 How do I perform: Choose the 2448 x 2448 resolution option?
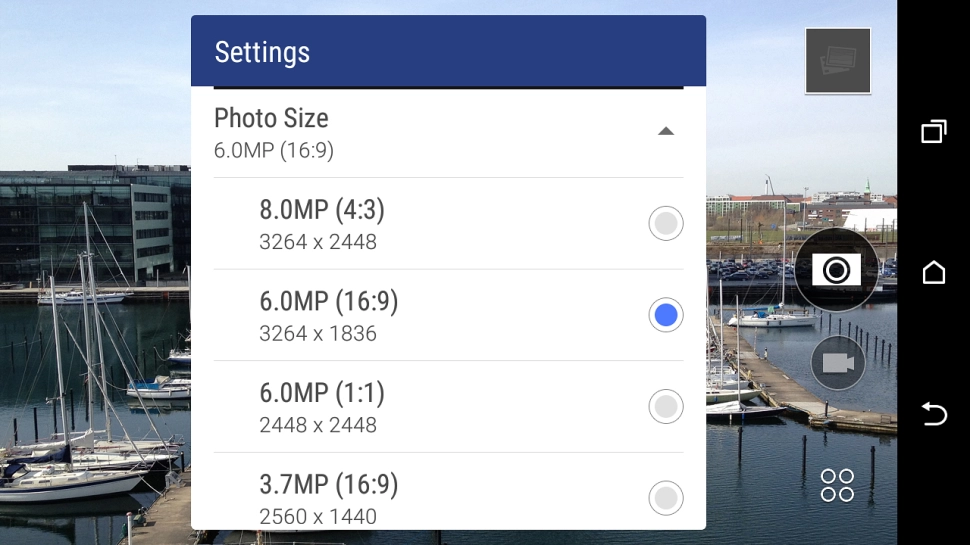pos(318,425)
